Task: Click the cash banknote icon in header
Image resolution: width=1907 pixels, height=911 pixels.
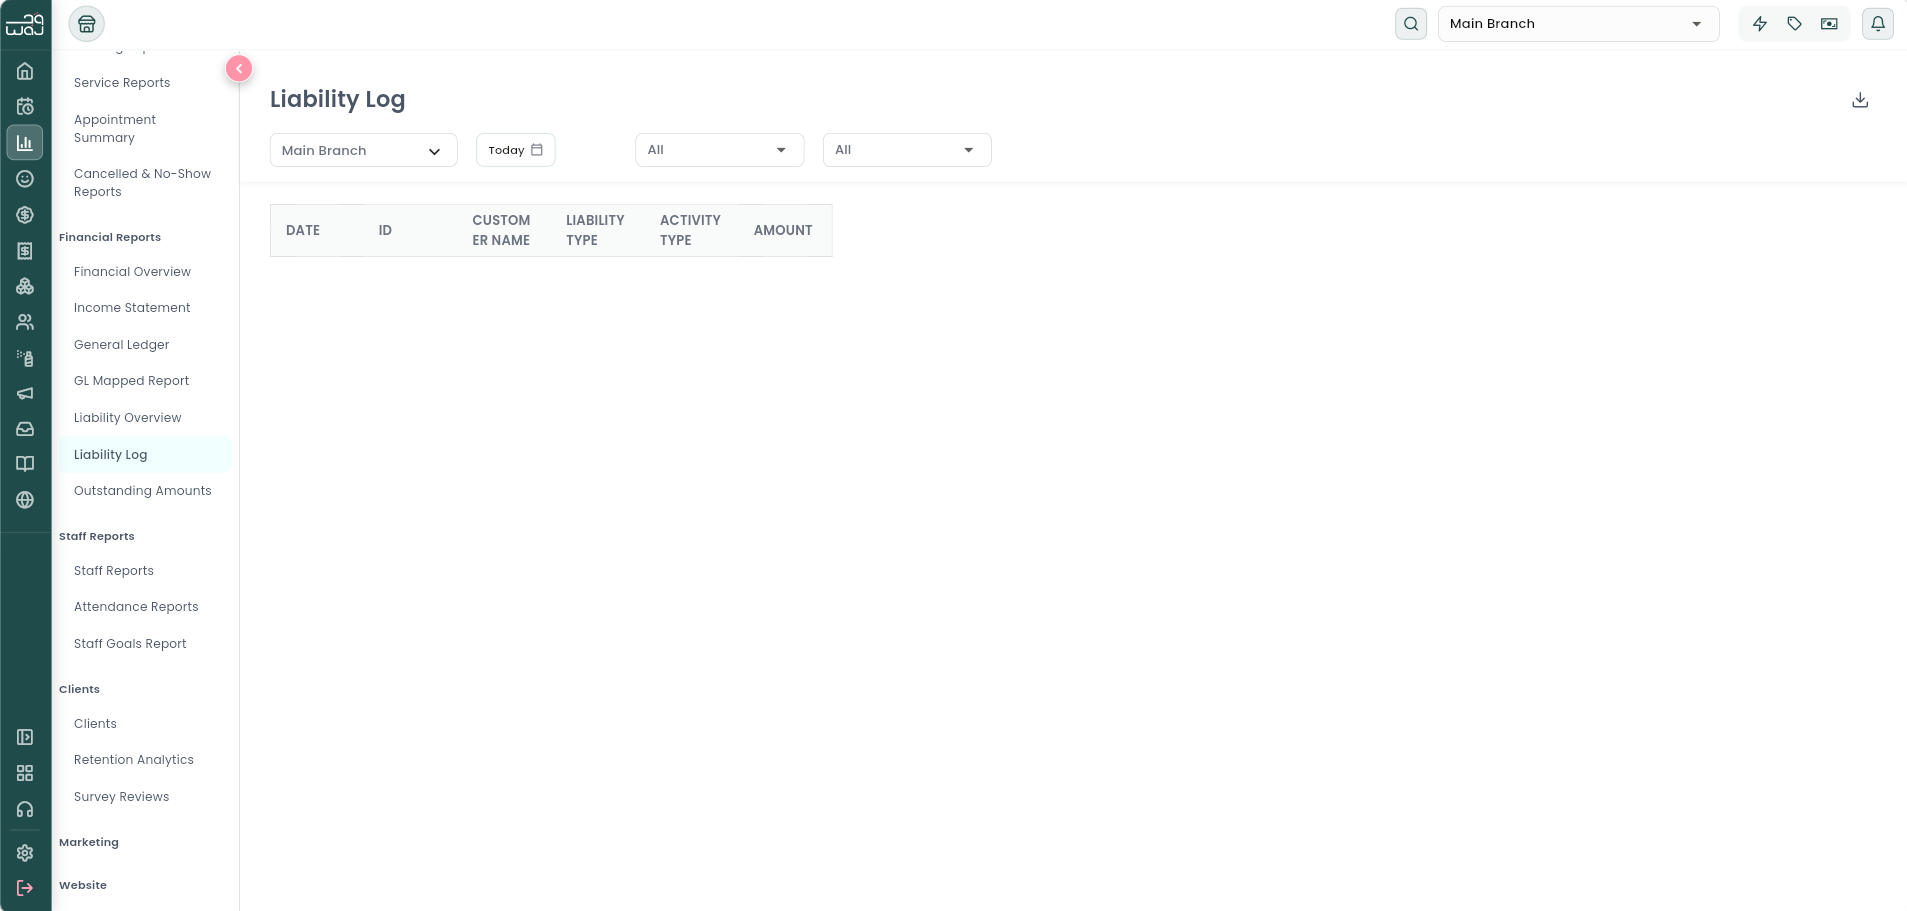Action: pyautogui.click(x=1829, y=24)
